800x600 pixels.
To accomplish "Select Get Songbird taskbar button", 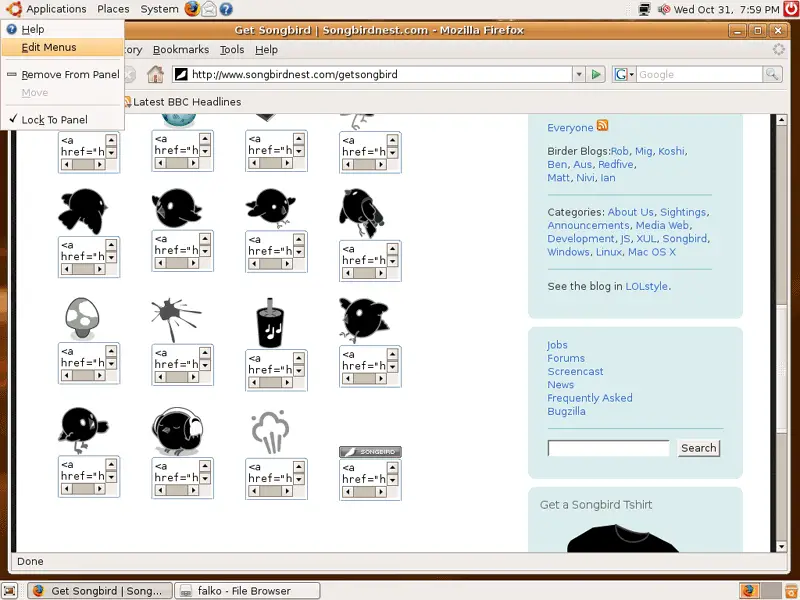I will pyautogui.click(x=100, y=591).
